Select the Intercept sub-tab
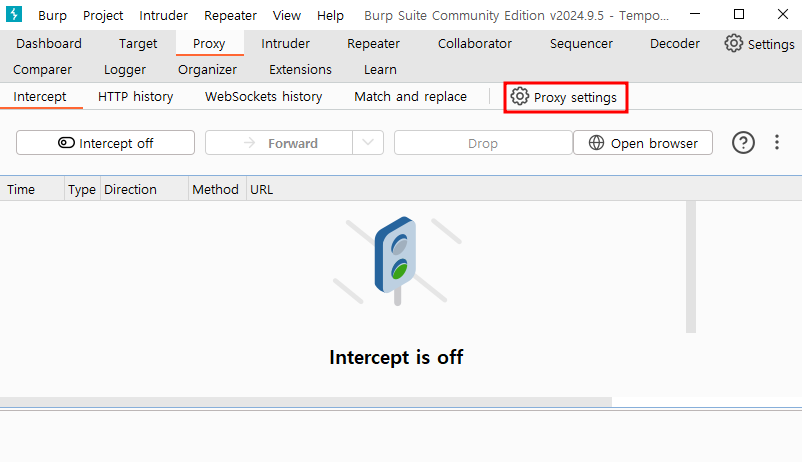 coord(40,96)
